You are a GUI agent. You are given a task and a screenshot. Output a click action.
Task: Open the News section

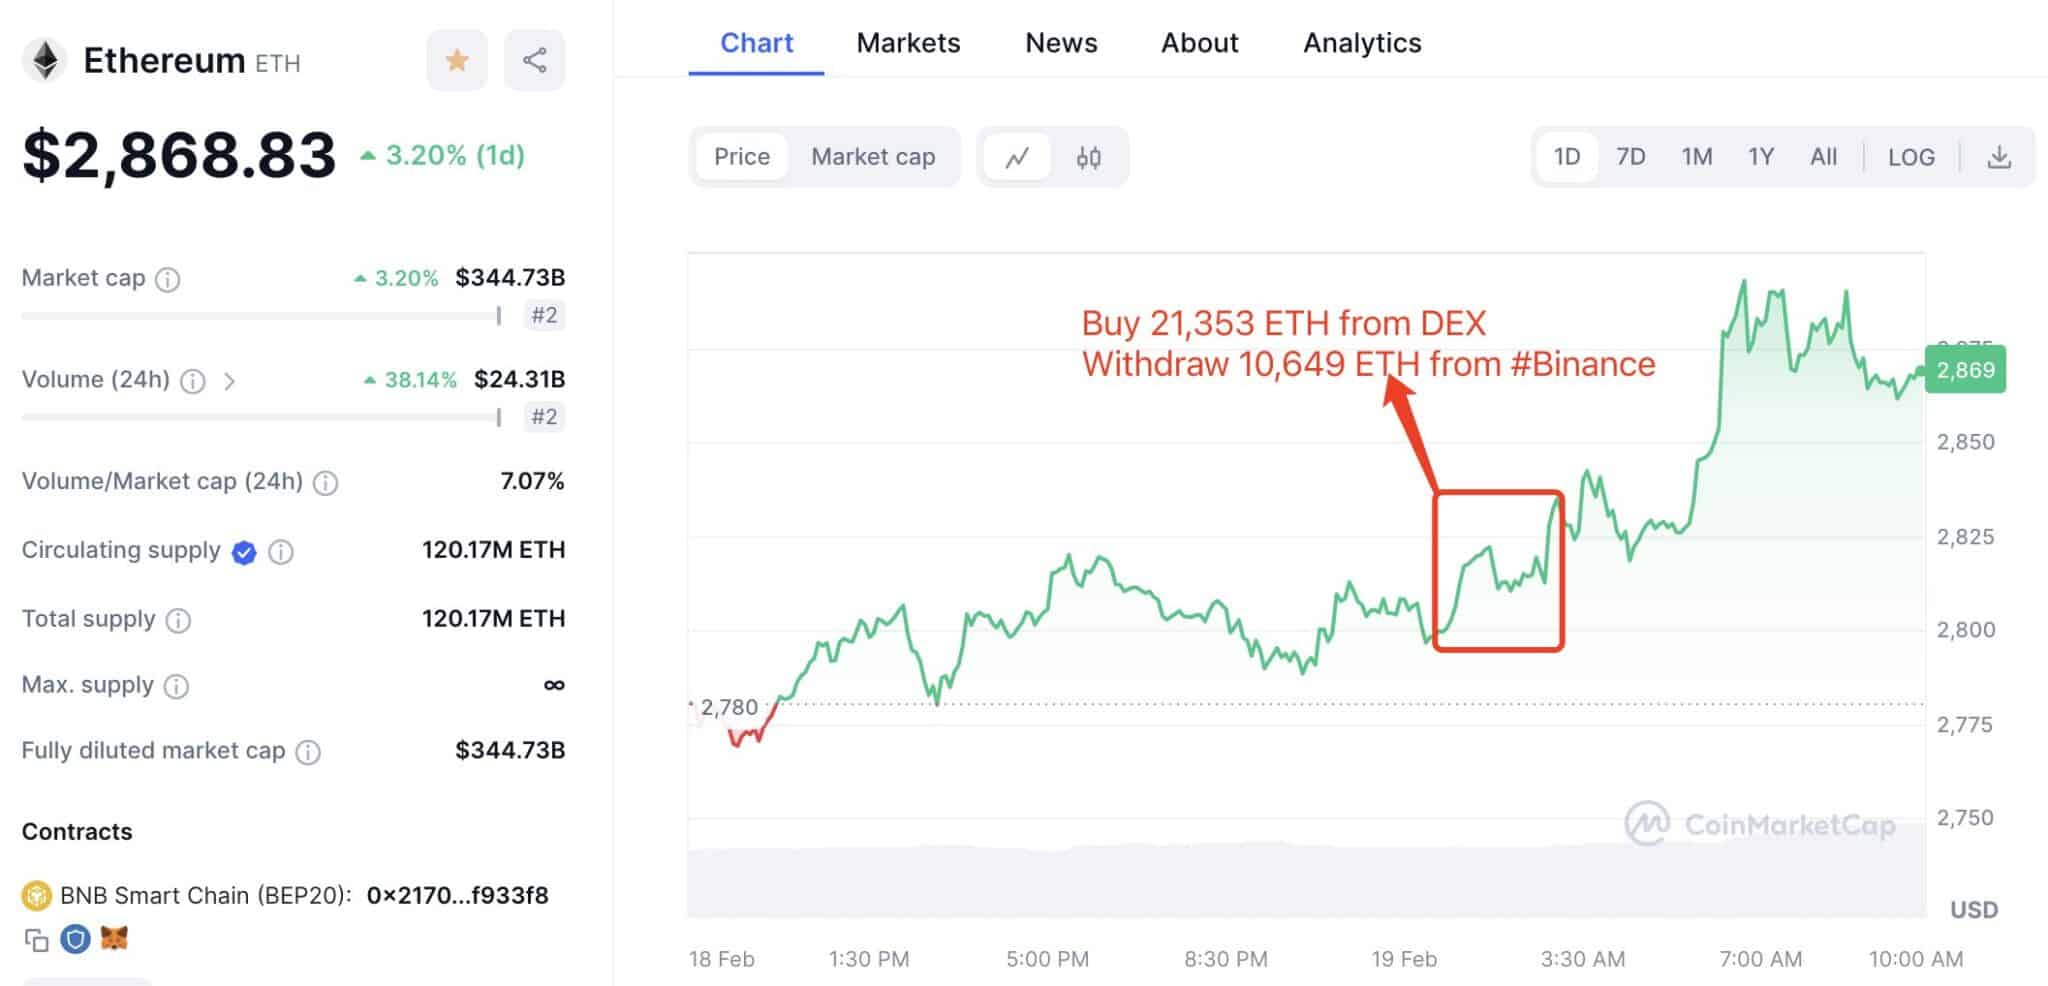point(1060,43)
